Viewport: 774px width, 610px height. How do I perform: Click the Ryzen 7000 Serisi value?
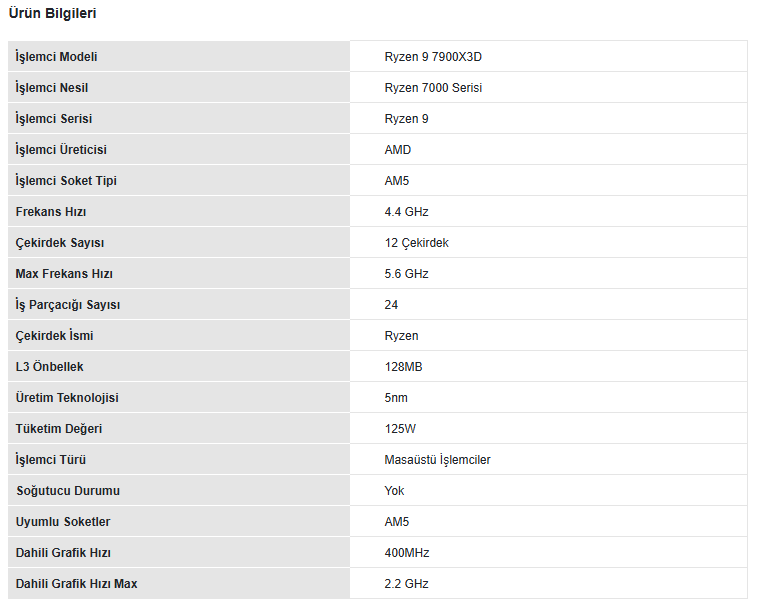tap(433, 88)
